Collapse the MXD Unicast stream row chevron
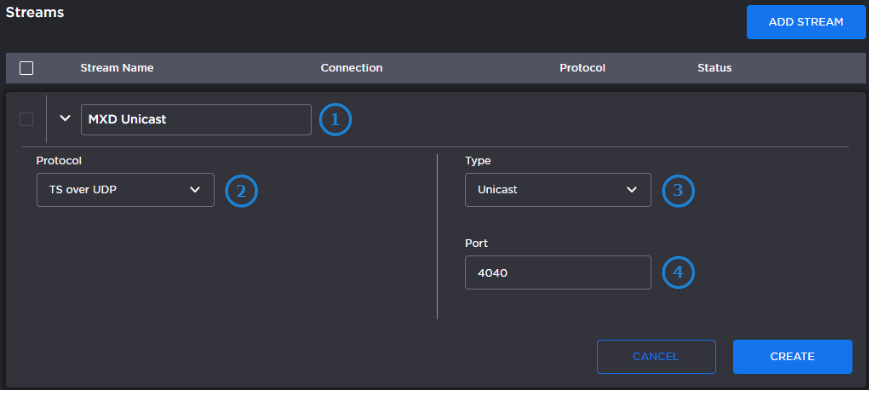Viewport: 888px width, 410px height. pos(65,119)
